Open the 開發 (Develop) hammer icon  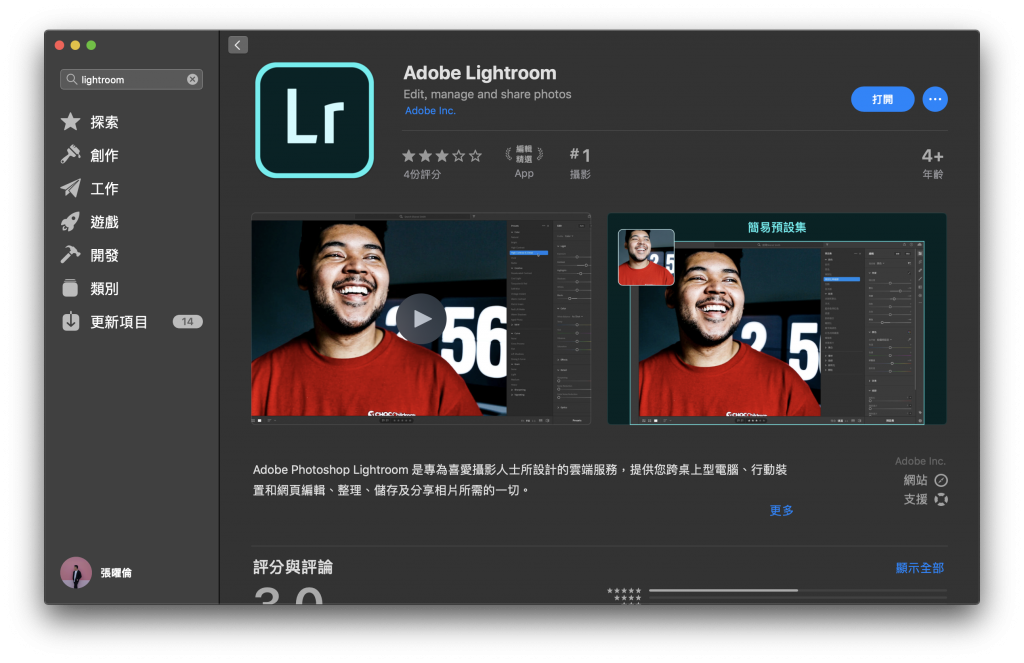[71, 255]
